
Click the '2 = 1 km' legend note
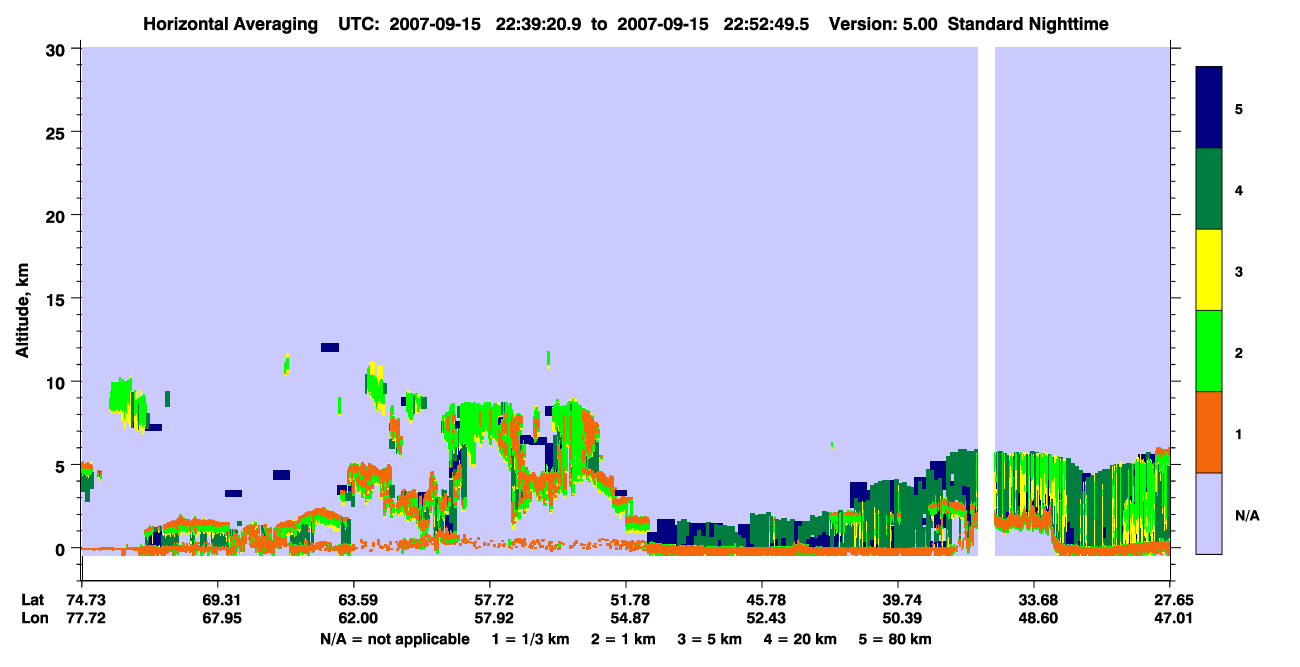coord(624,638)
